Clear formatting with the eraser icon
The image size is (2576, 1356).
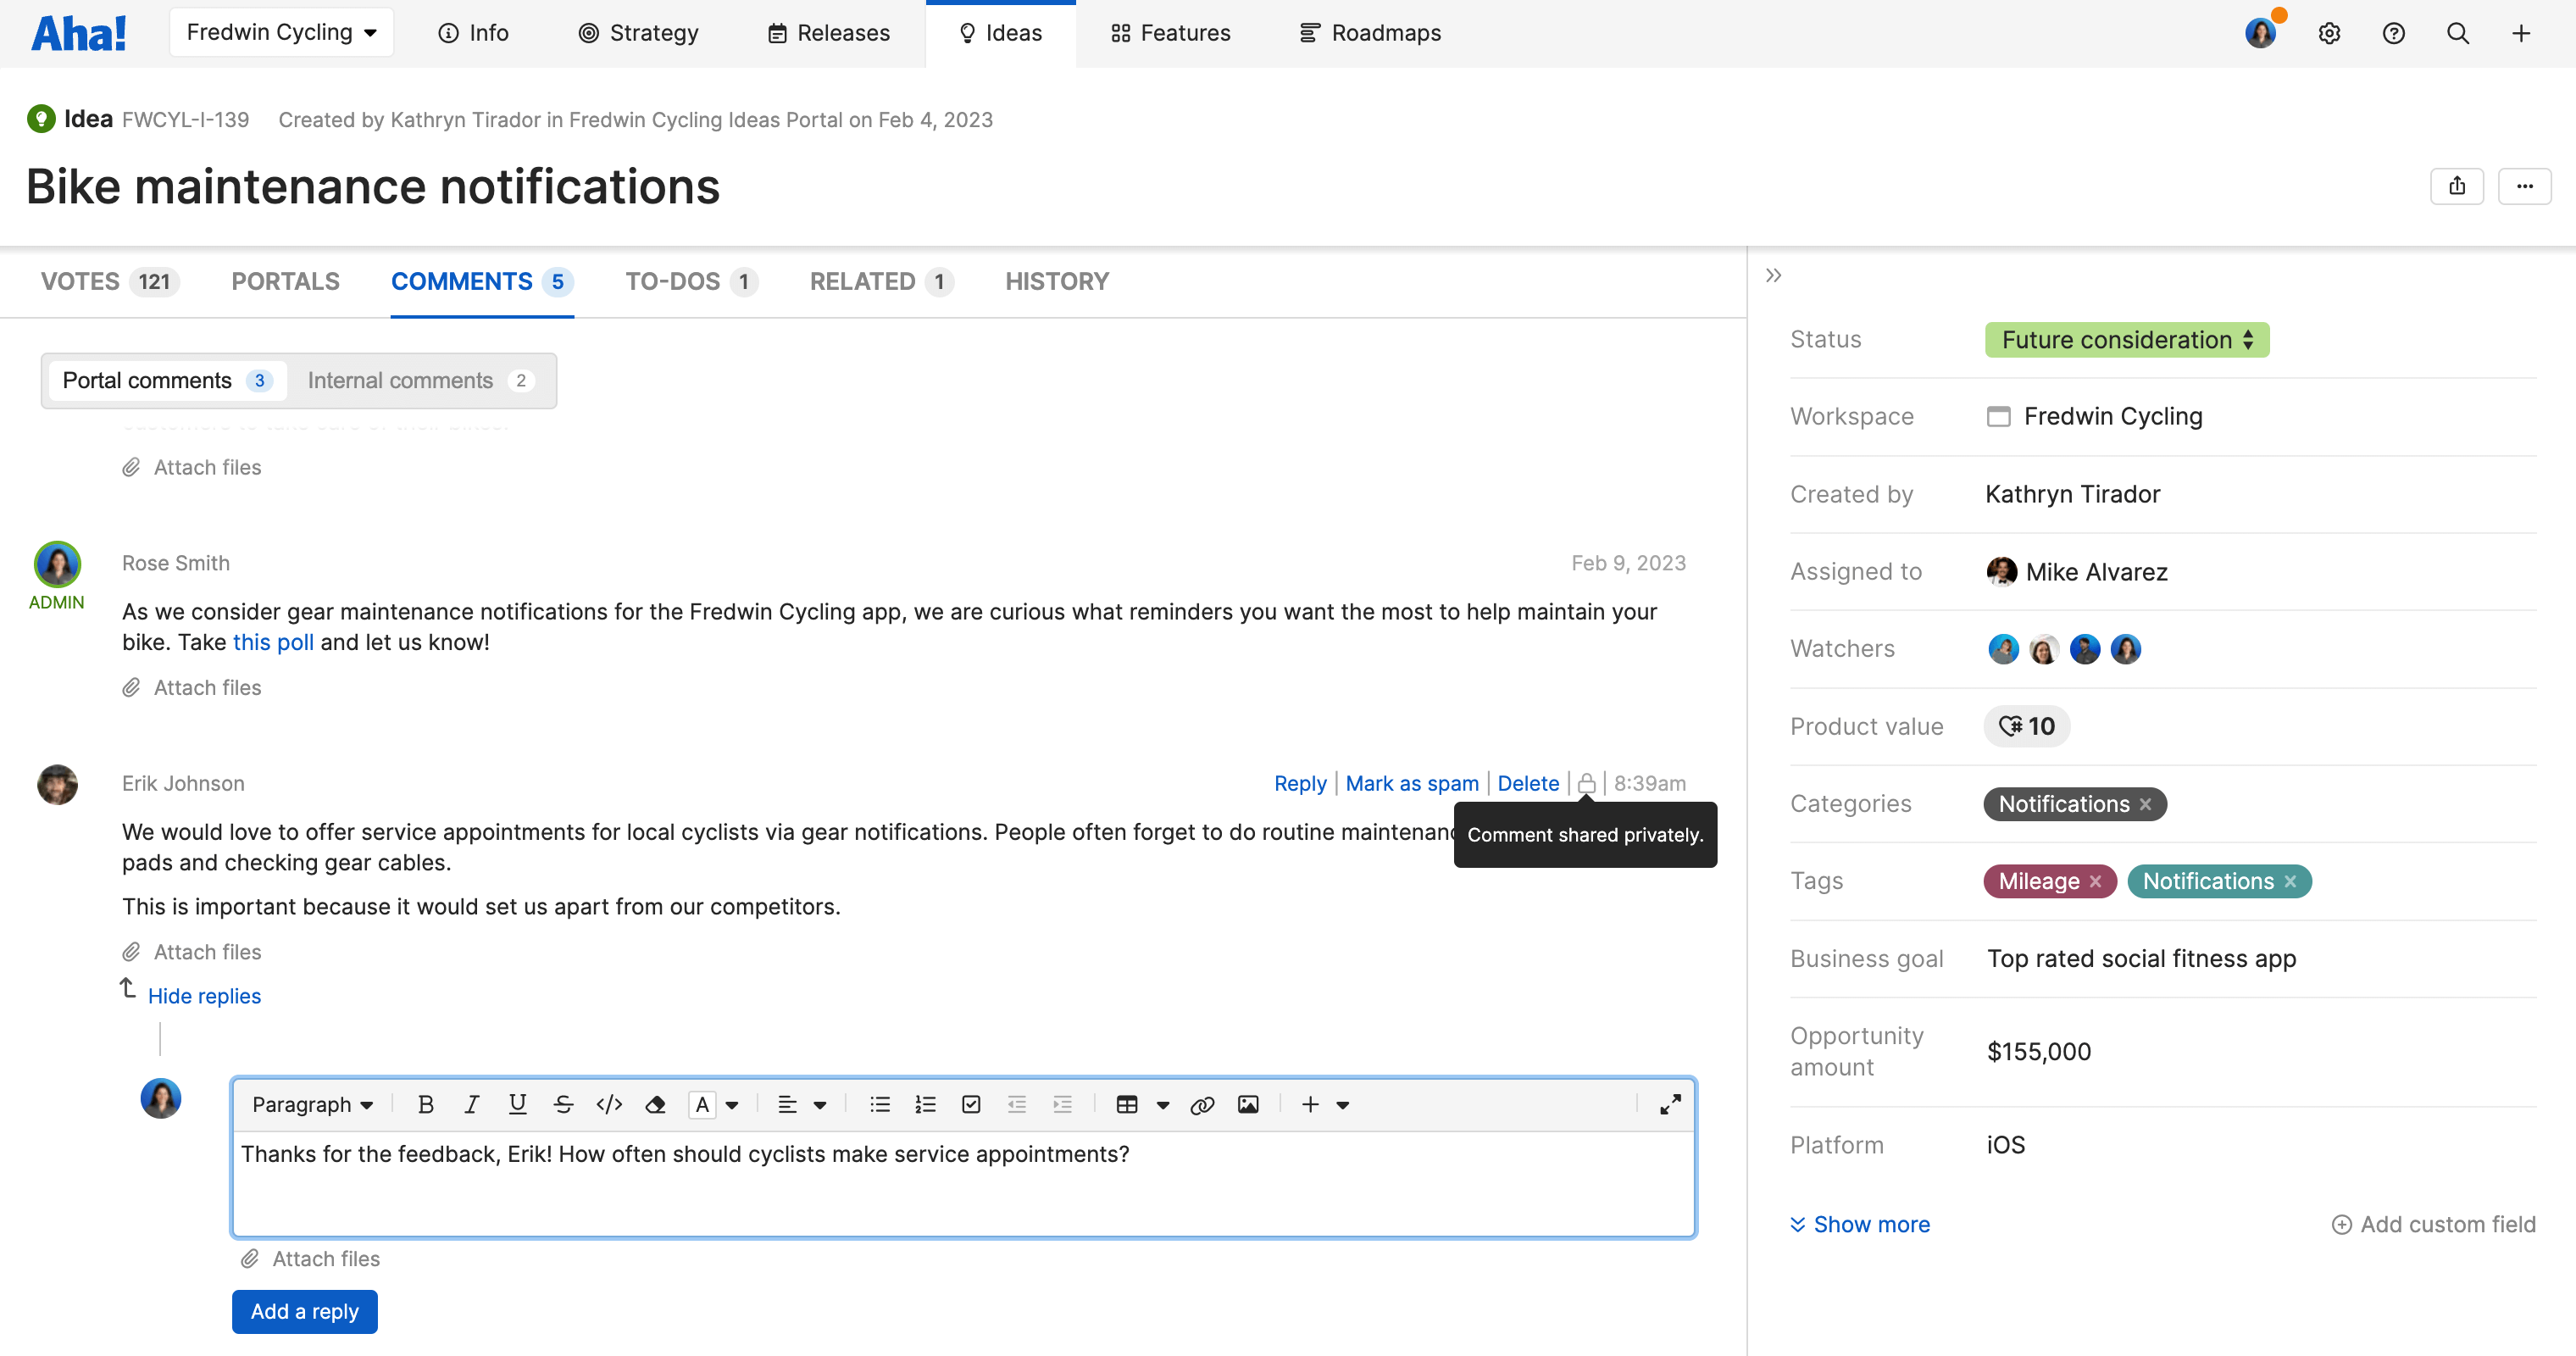[655, 1104]
